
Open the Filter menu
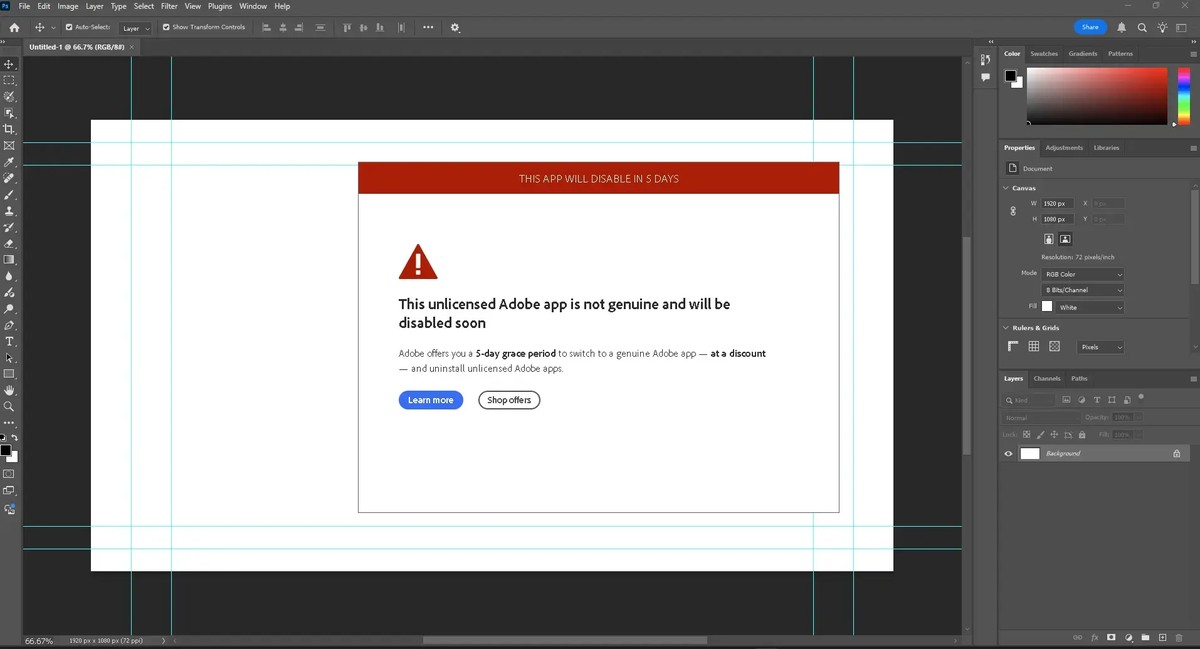[x=169, y=6]
